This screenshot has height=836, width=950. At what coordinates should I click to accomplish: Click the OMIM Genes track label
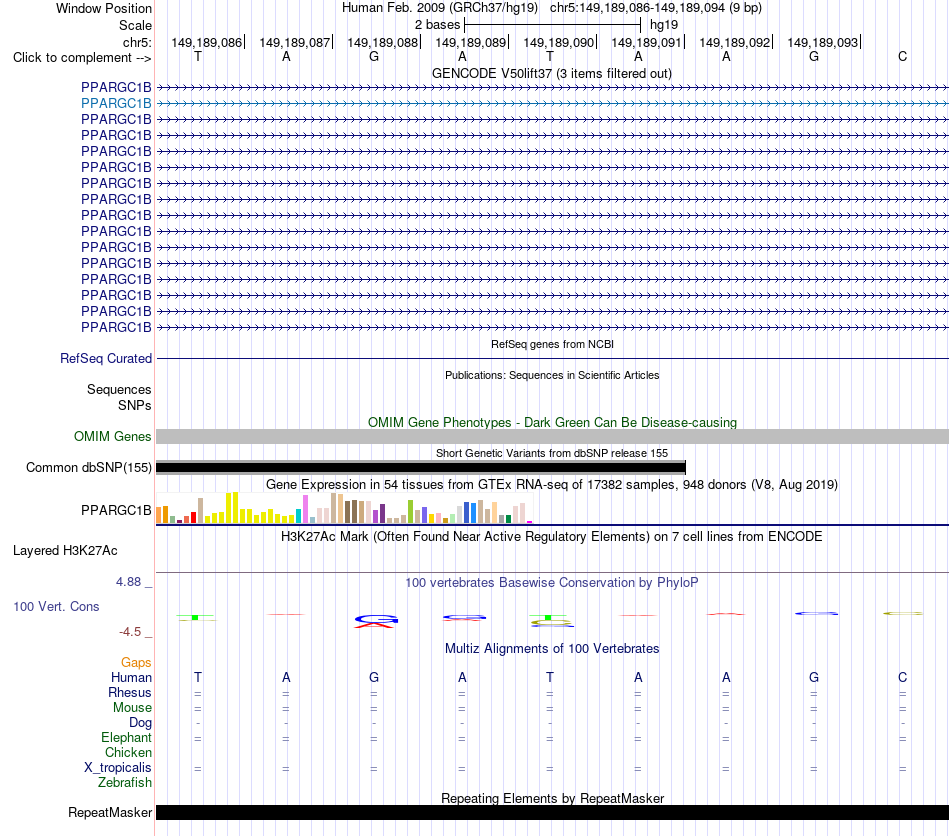(113, 436)
